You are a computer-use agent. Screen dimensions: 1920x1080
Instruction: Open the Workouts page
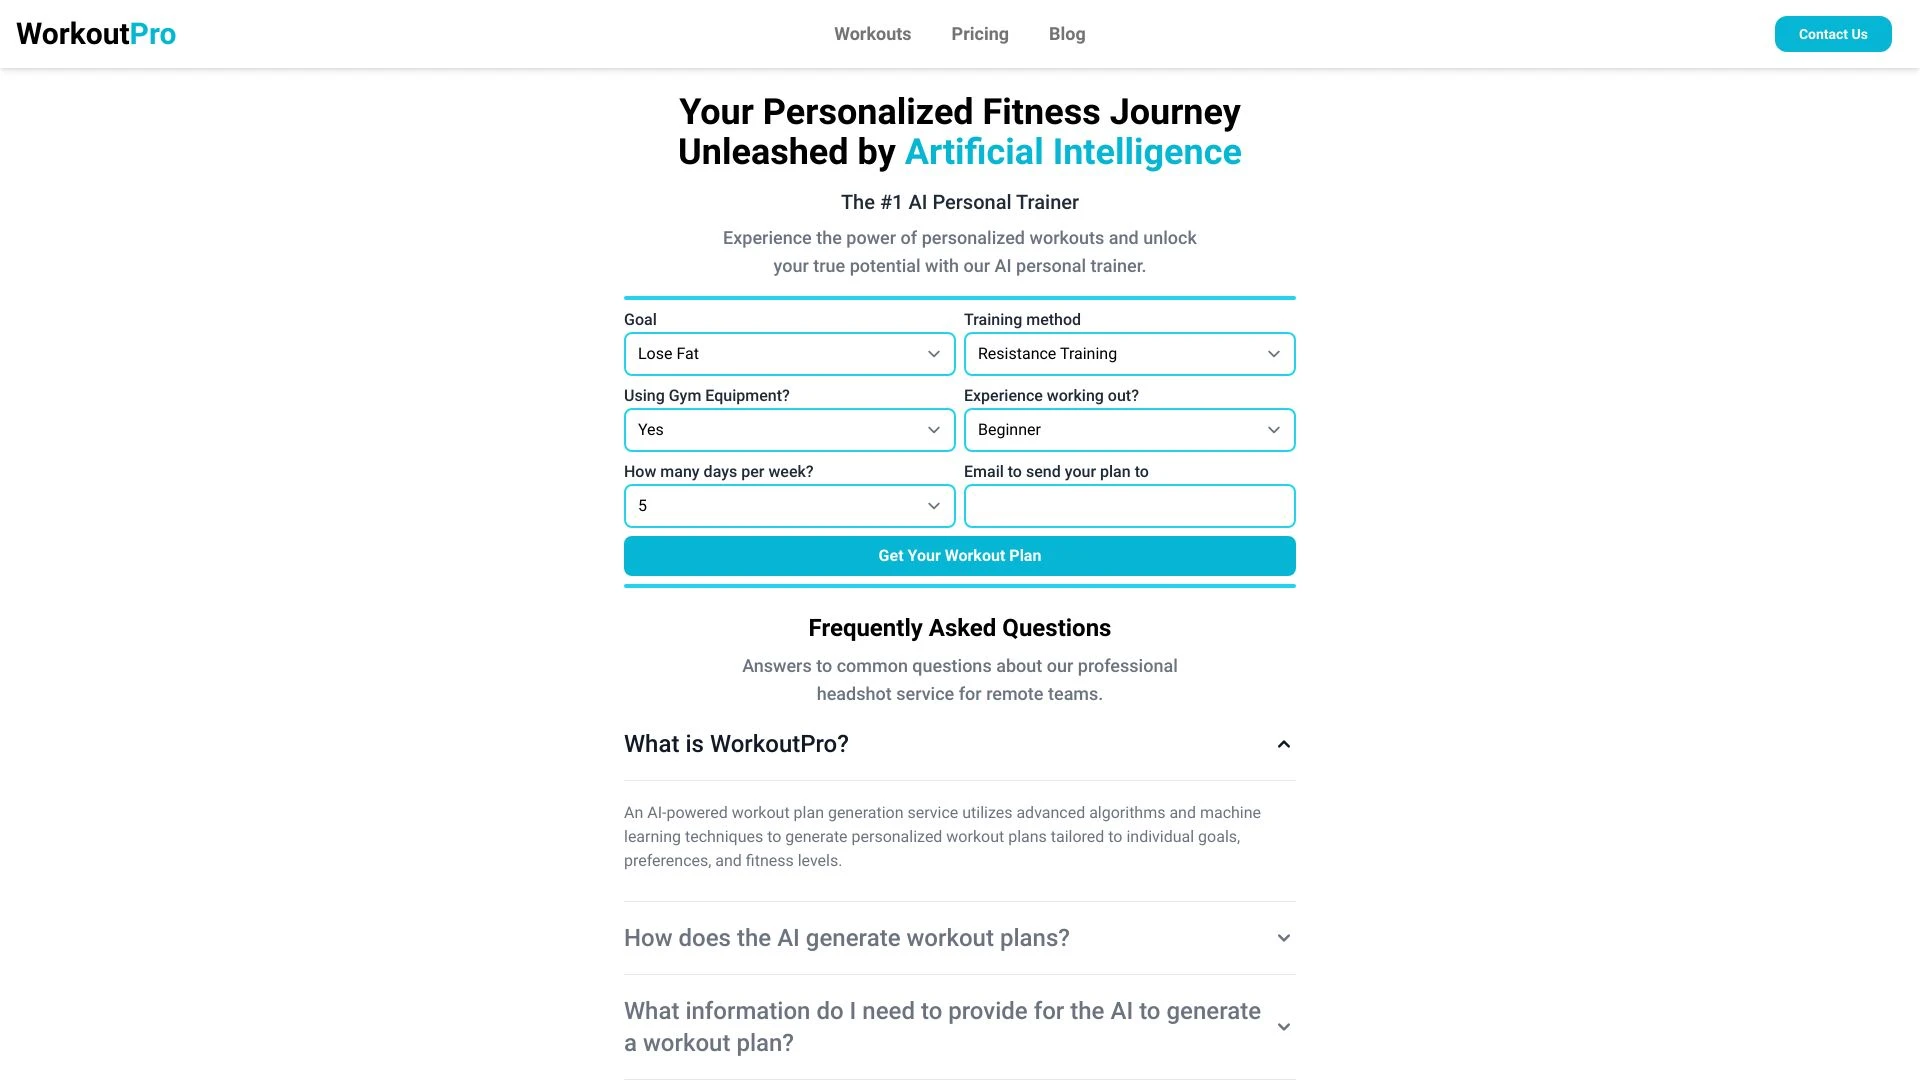tap(871, 33)
